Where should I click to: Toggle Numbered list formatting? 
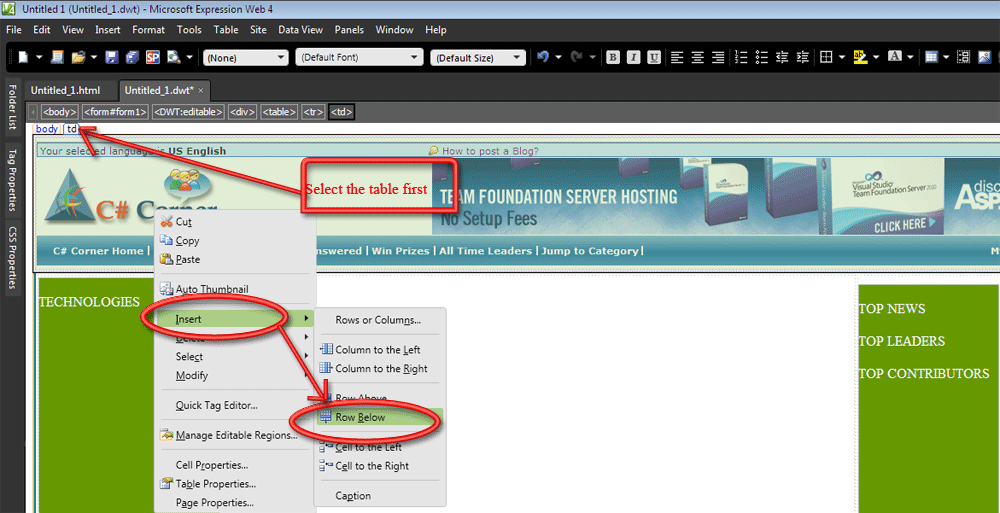pyautogui.click(x=741, y=57)
